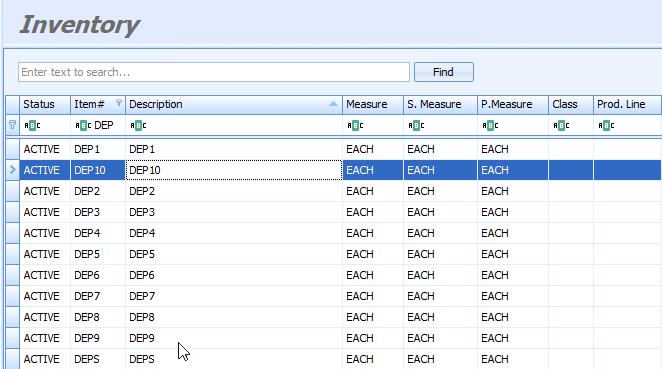Select the DEP4 item number cell
Image resolution: width=662 pixels, height=369 pixels.
coord(98,233)
